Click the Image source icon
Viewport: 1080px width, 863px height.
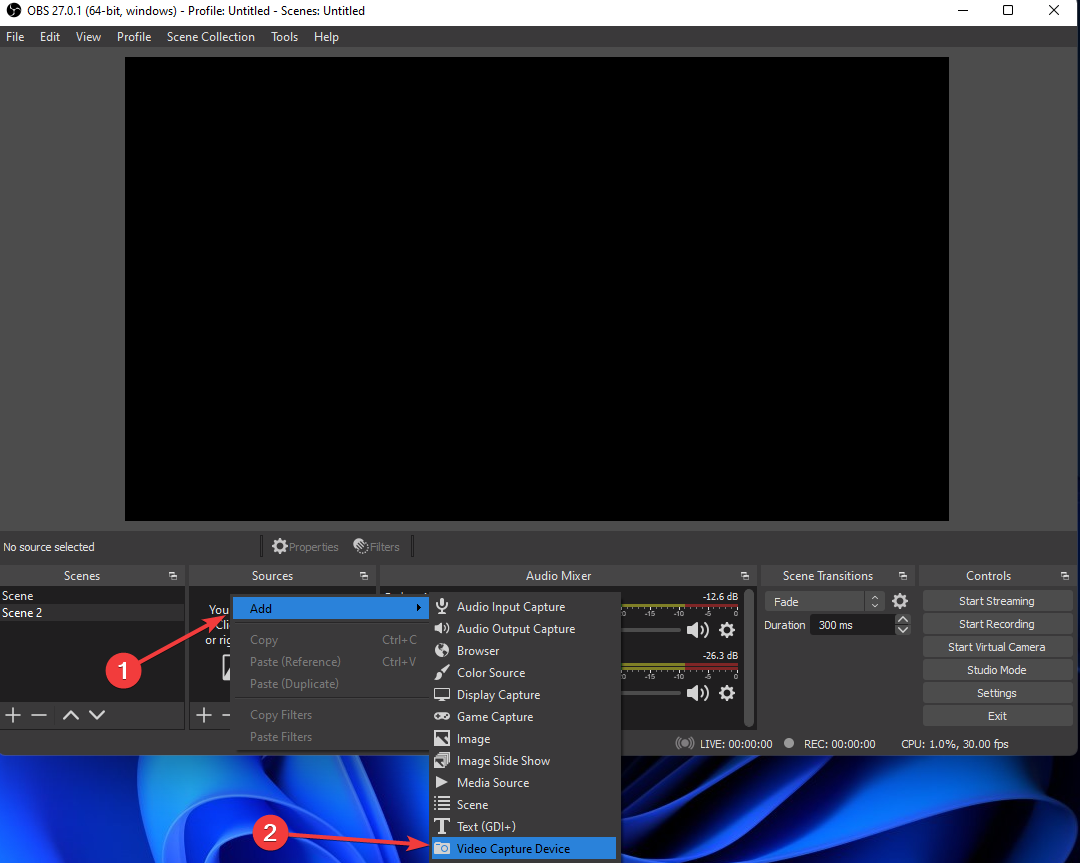pyautogui.click(x=442, y=738)
